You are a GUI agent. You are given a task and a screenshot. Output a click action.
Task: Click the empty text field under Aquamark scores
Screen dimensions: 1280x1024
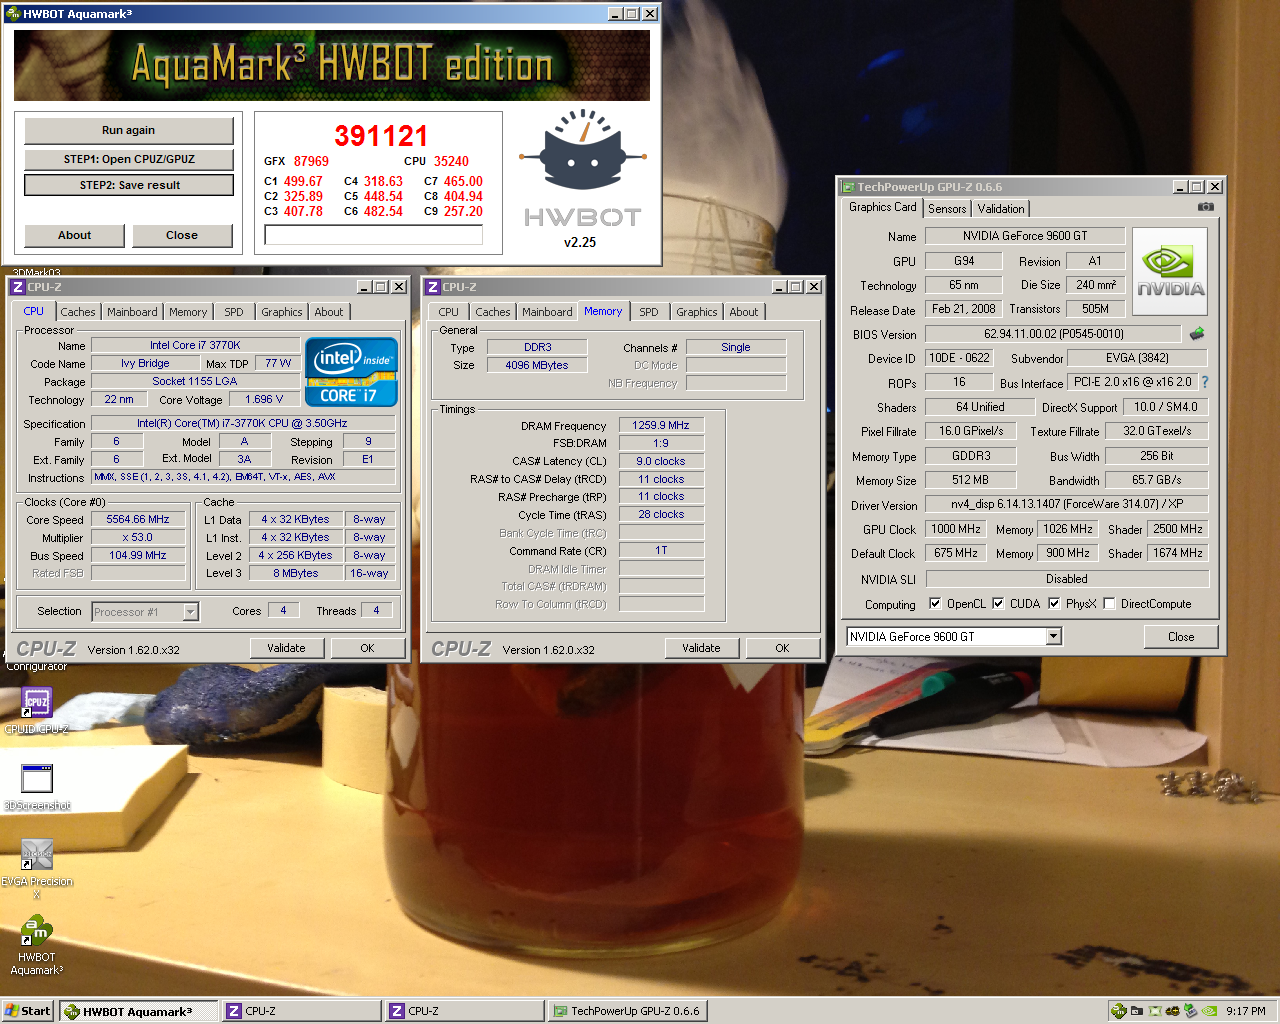tap(373, 235)
